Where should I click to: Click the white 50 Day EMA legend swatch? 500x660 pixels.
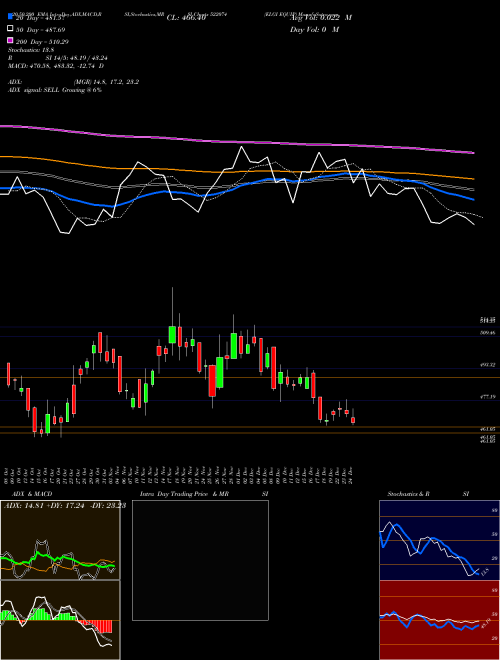[x=11, y=29]
